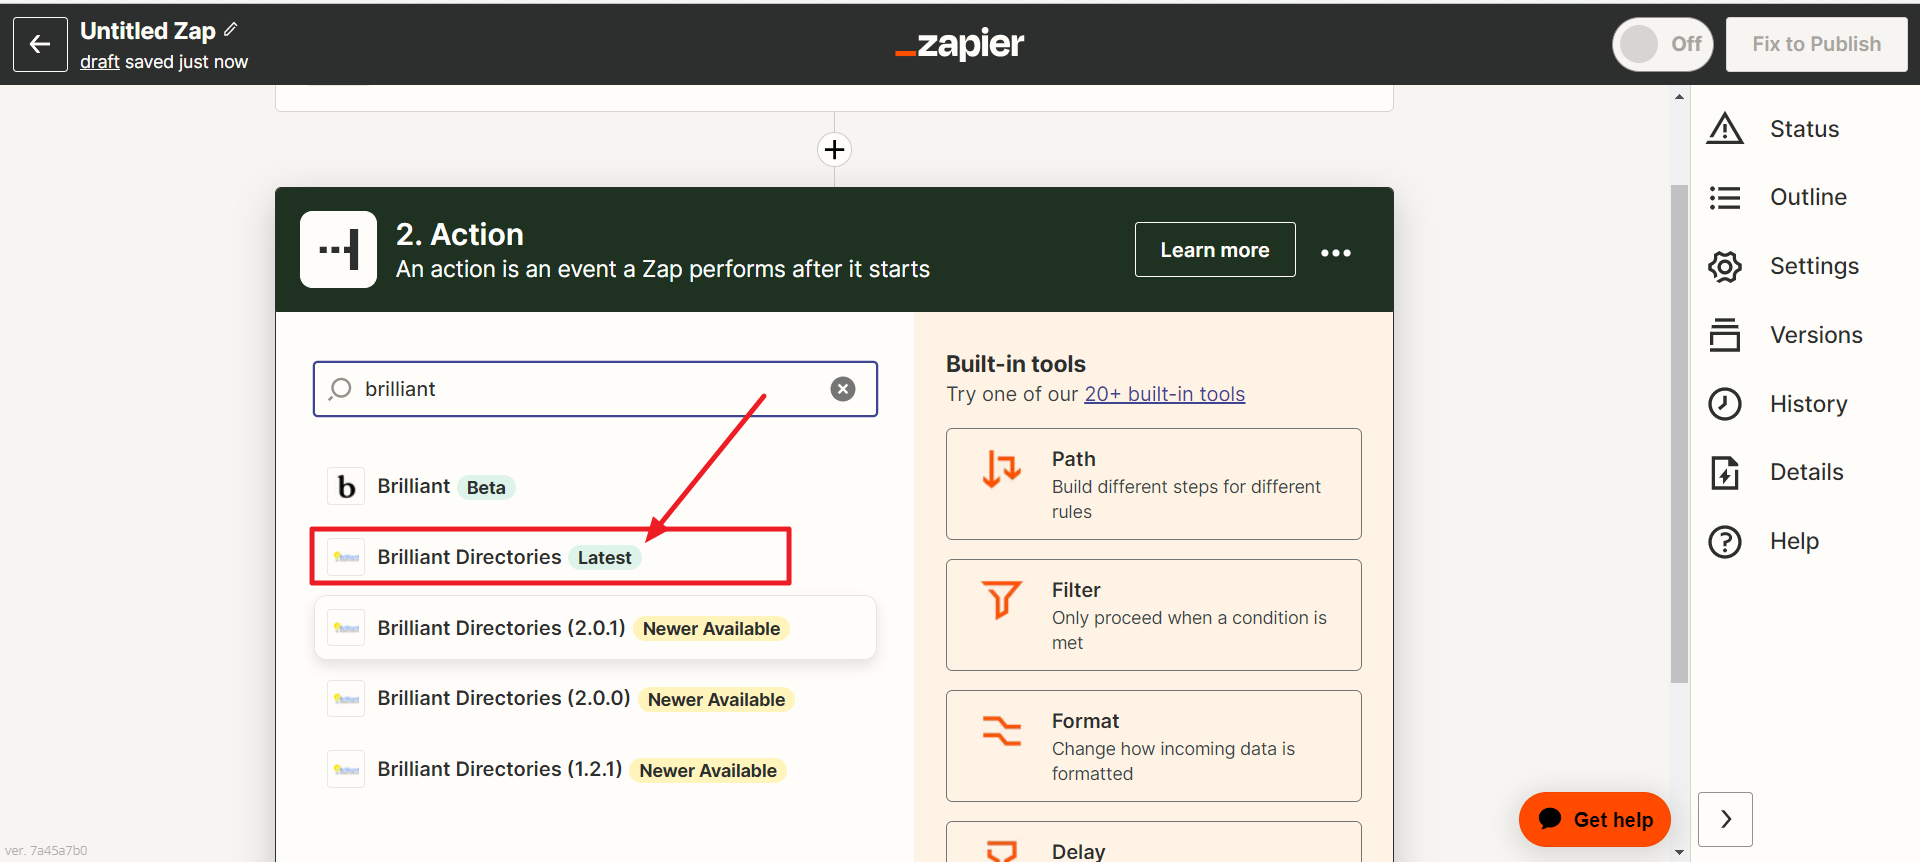This screenshot has height=862, width=1920.
Task: Click into the brilliant search field
Action: (x=595, y=389)
